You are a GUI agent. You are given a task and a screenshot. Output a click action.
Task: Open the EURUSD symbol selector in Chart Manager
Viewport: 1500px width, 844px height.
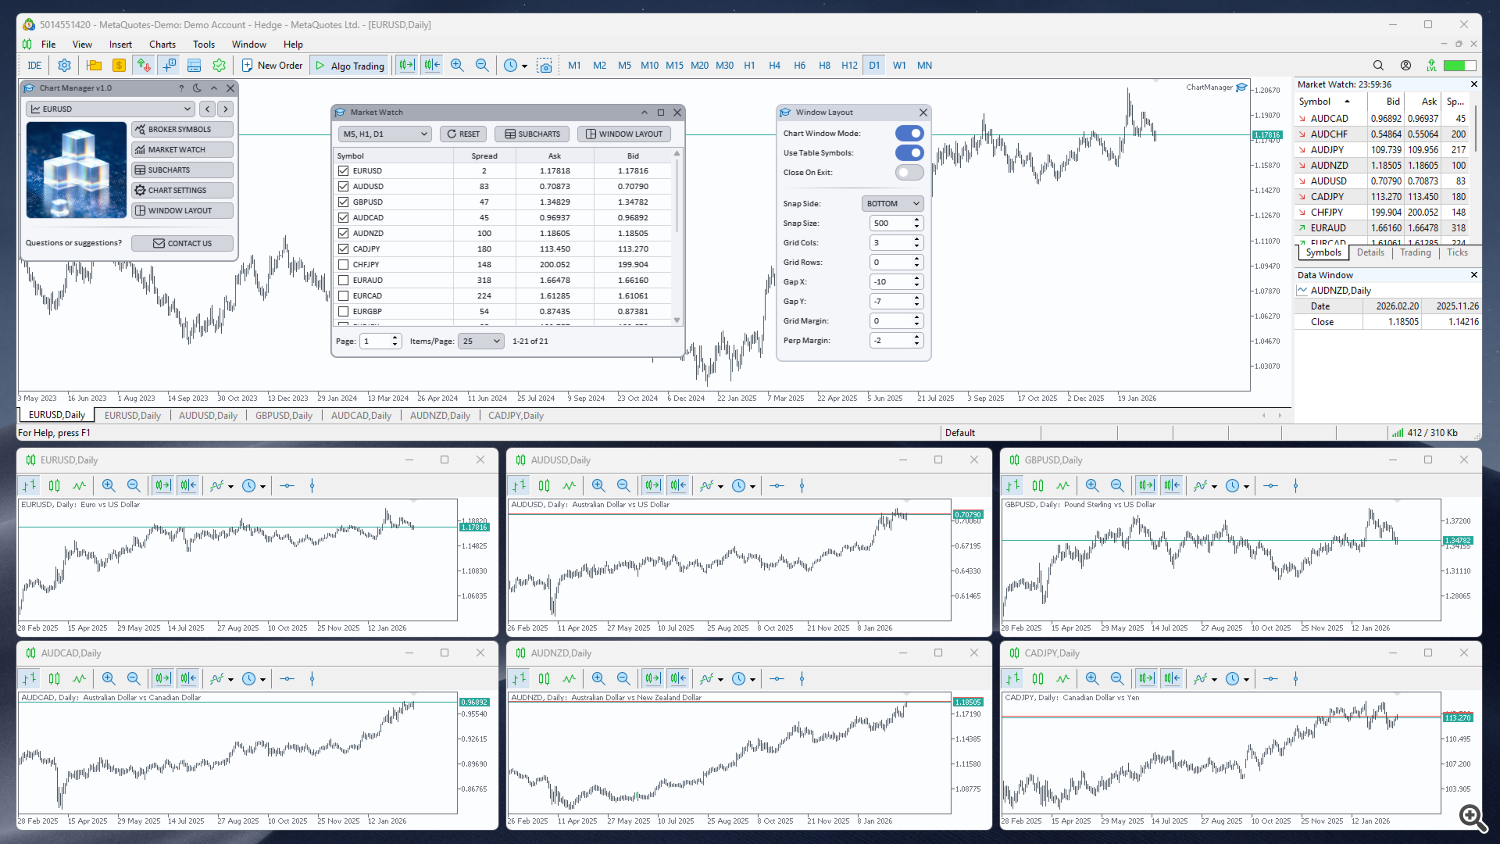pos(110,108)
